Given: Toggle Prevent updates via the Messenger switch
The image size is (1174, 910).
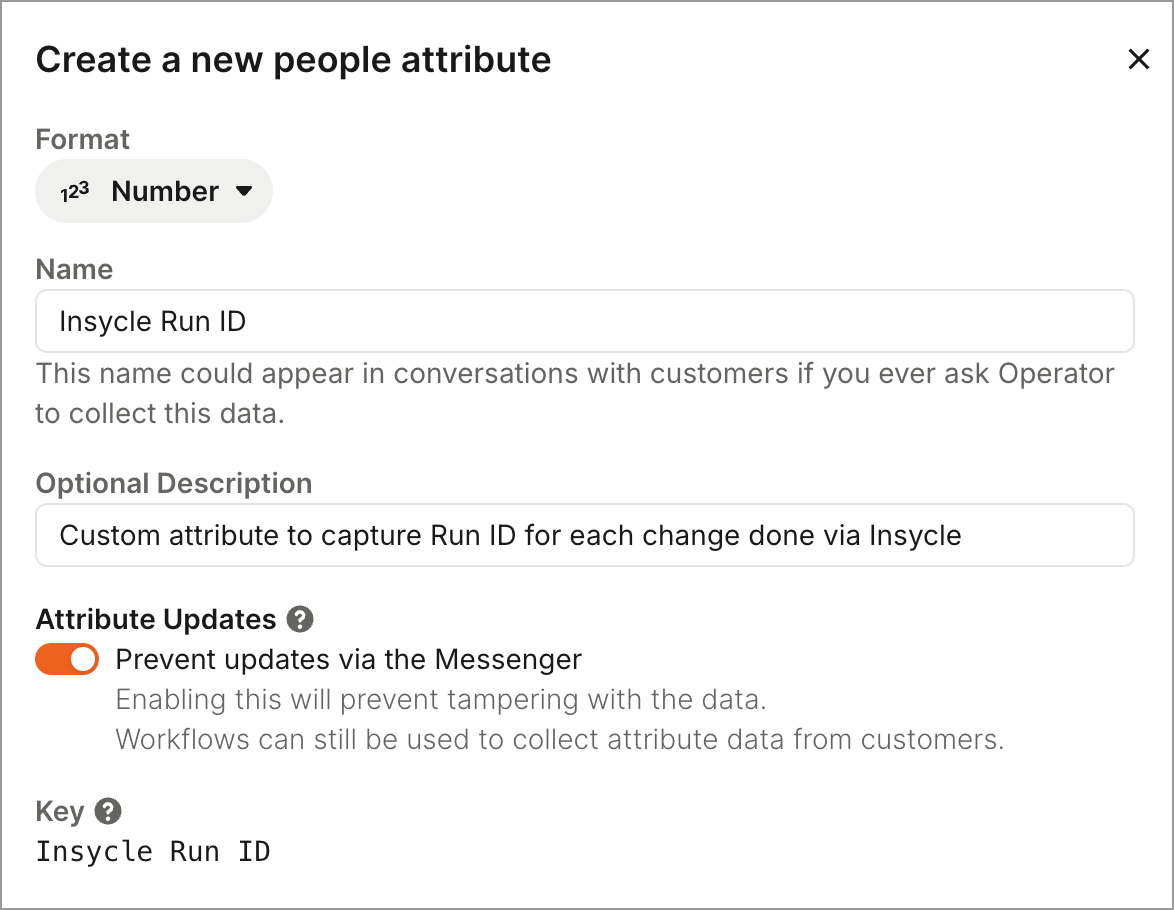Looking at the screenshot, I should (x=67, y=659).
